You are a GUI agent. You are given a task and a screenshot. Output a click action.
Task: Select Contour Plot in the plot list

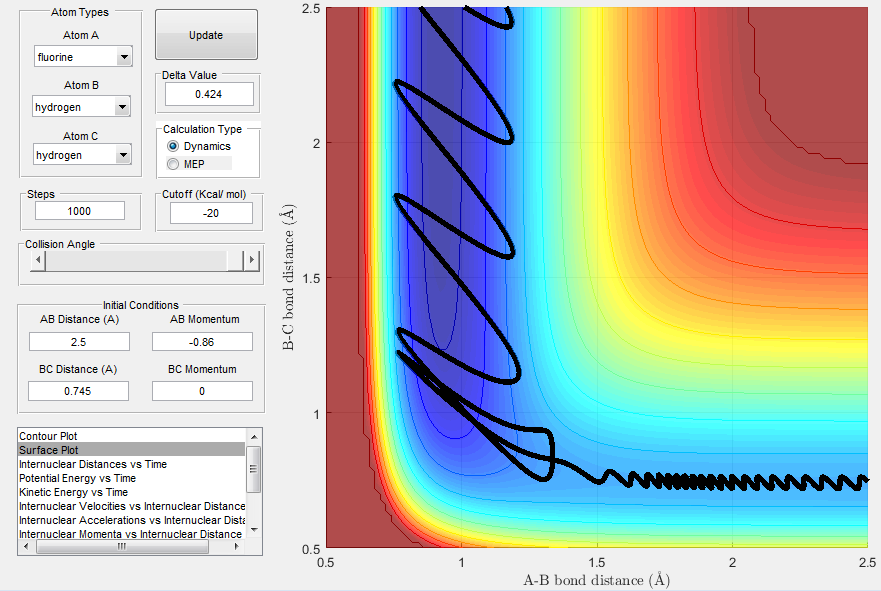pos(131,436)
